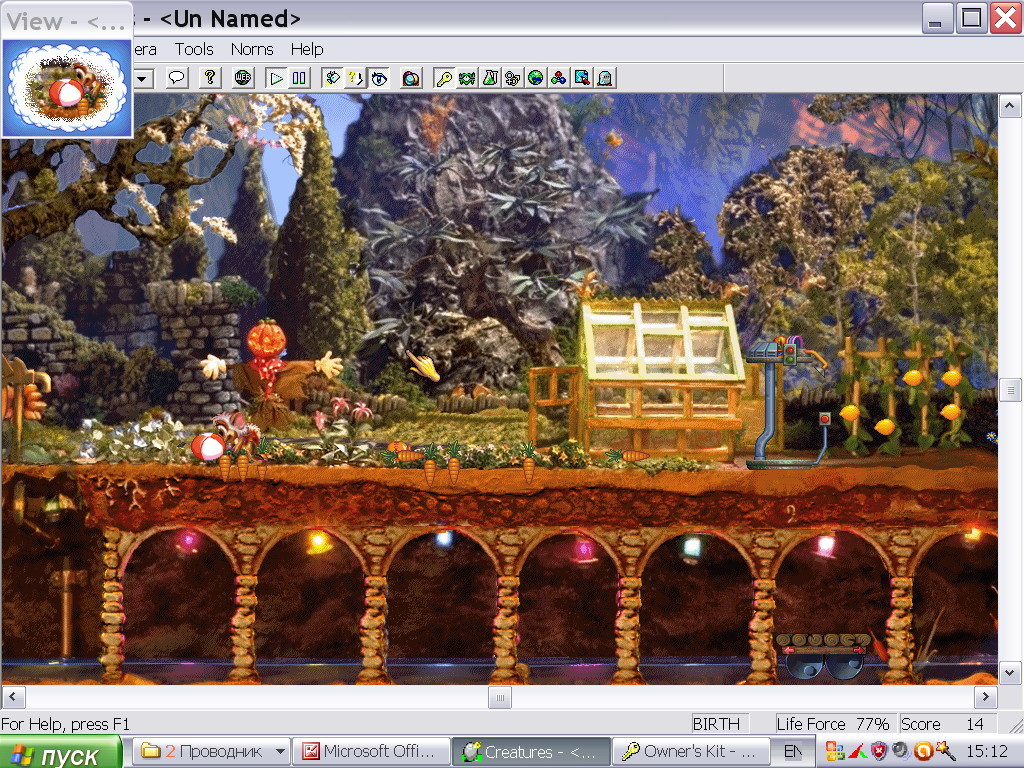Minimize the Creatures window
The image size is (1024, 768).
pos(936,18)
